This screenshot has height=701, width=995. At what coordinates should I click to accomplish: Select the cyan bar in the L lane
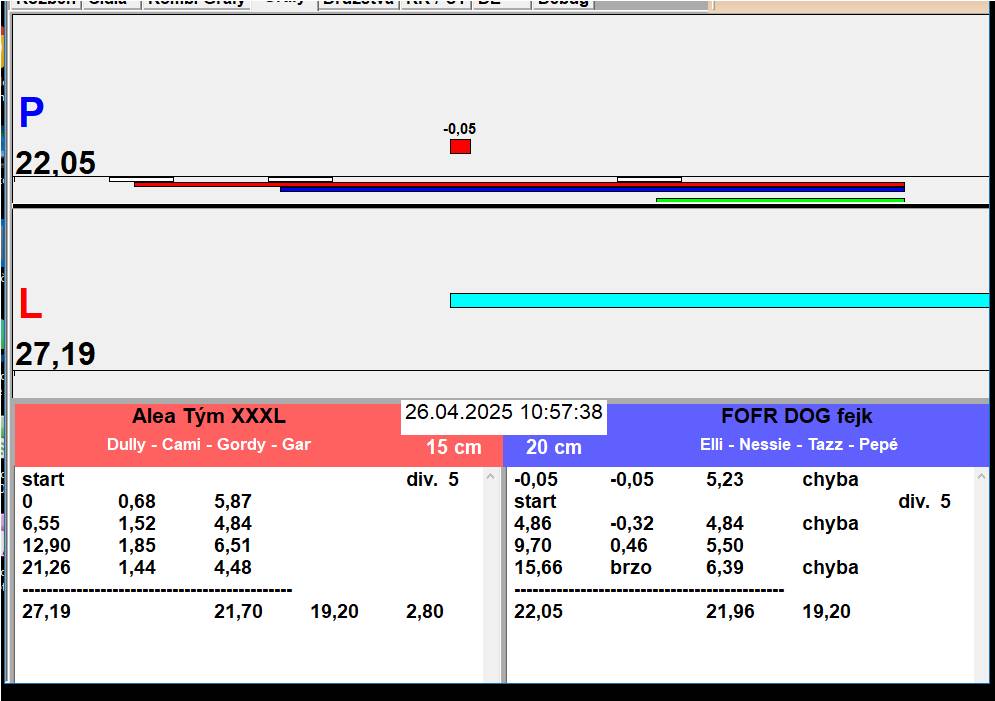point(718,300)
